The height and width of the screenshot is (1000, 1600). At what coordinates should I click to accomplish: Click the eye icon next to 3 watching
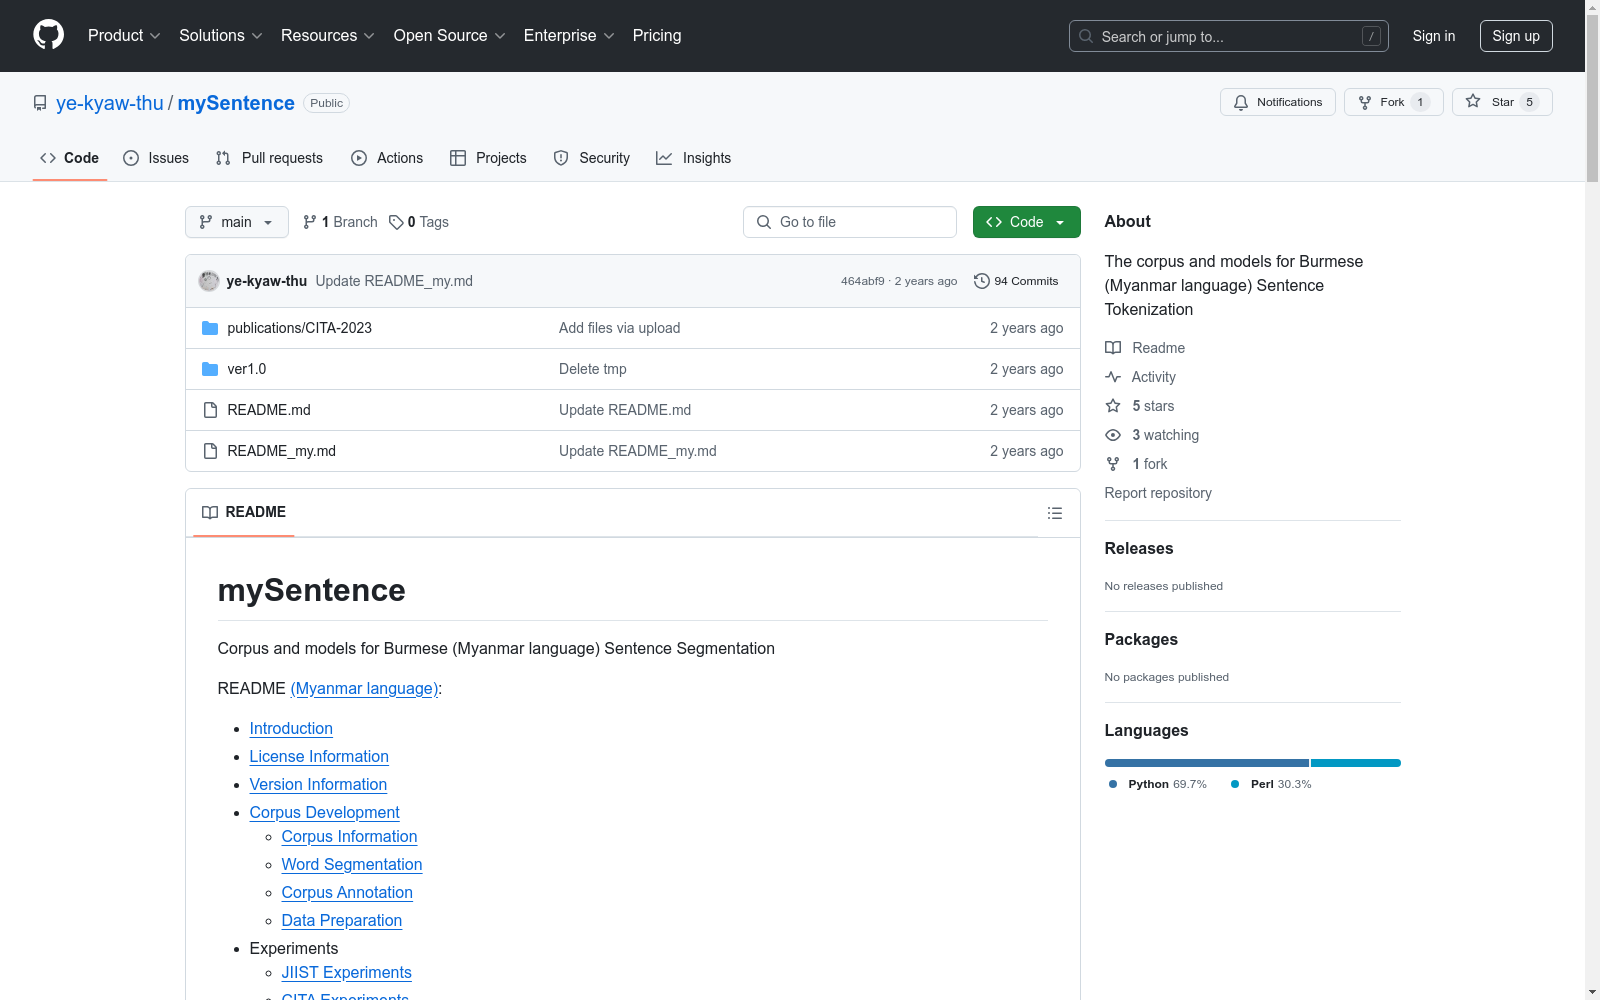[x=1113, y=435]
